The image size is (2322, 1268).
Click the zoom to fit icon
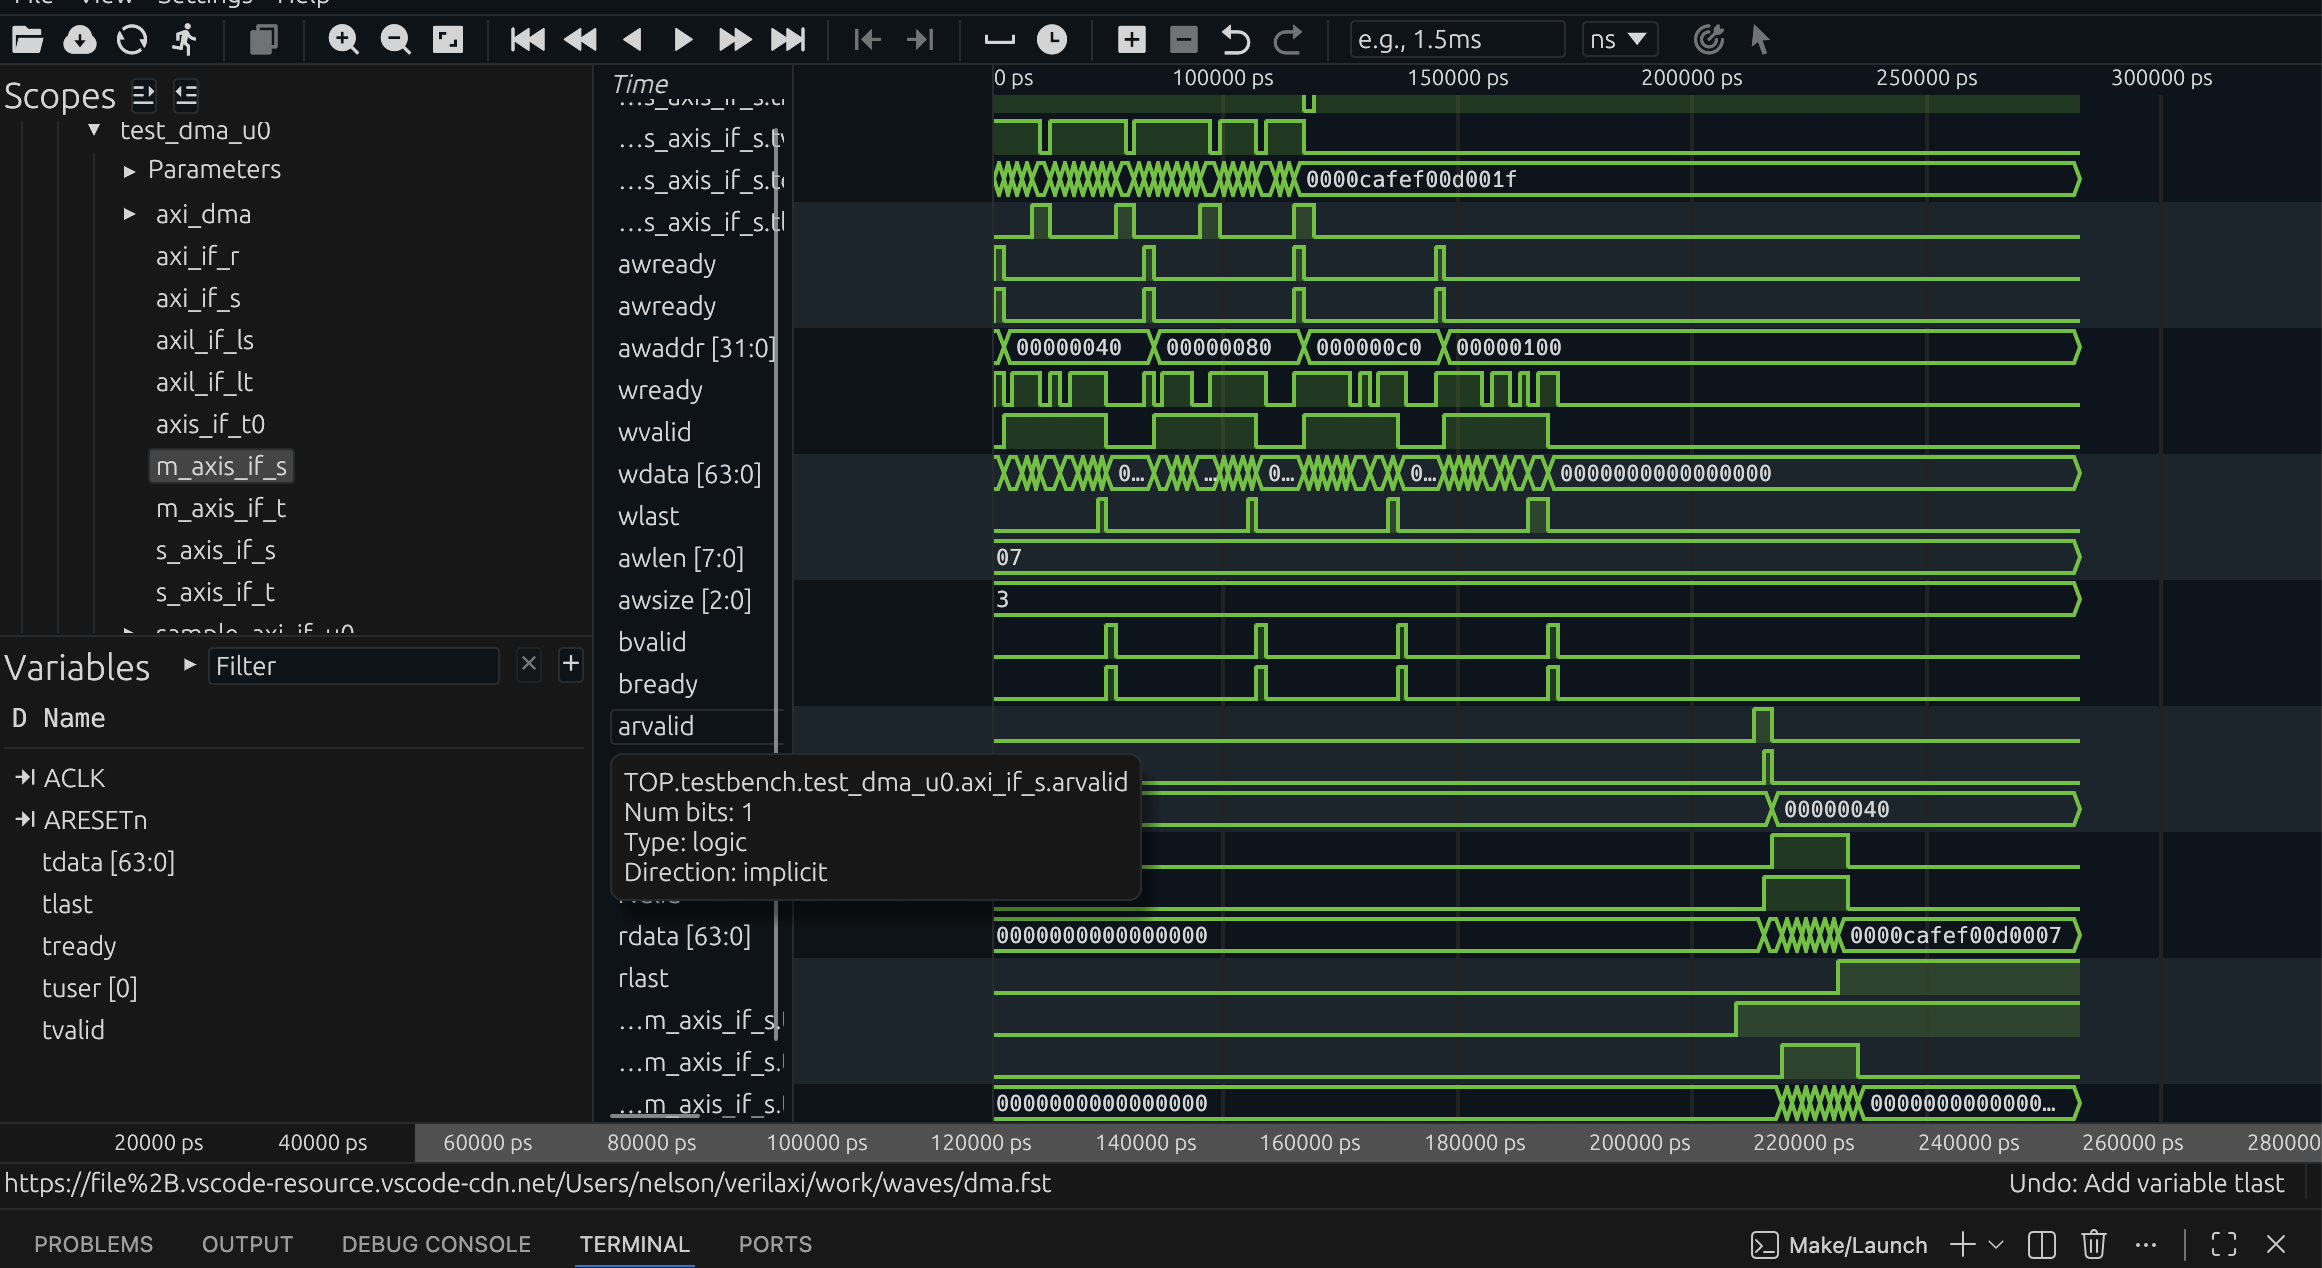coord(447,40)
